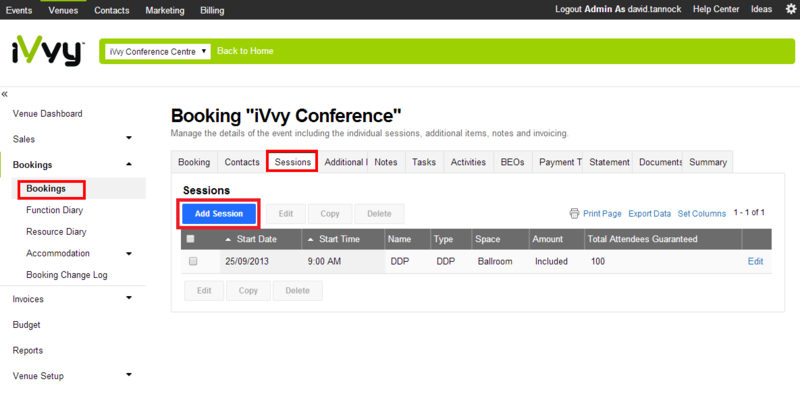Click the printer icon beside Print Page
The image size is (800, 398).
[574, 213]
